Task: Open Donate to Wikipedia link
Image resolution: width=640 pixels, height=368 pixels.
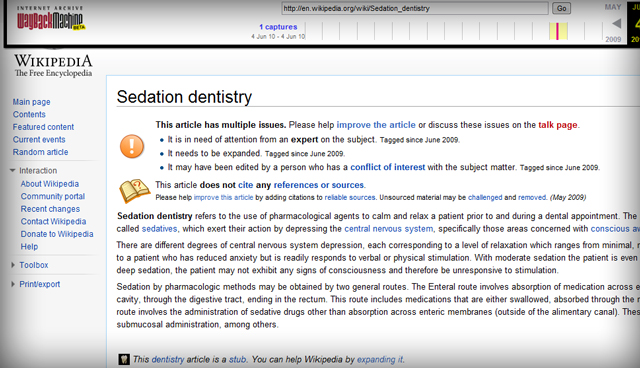Action: coord(57,234)
